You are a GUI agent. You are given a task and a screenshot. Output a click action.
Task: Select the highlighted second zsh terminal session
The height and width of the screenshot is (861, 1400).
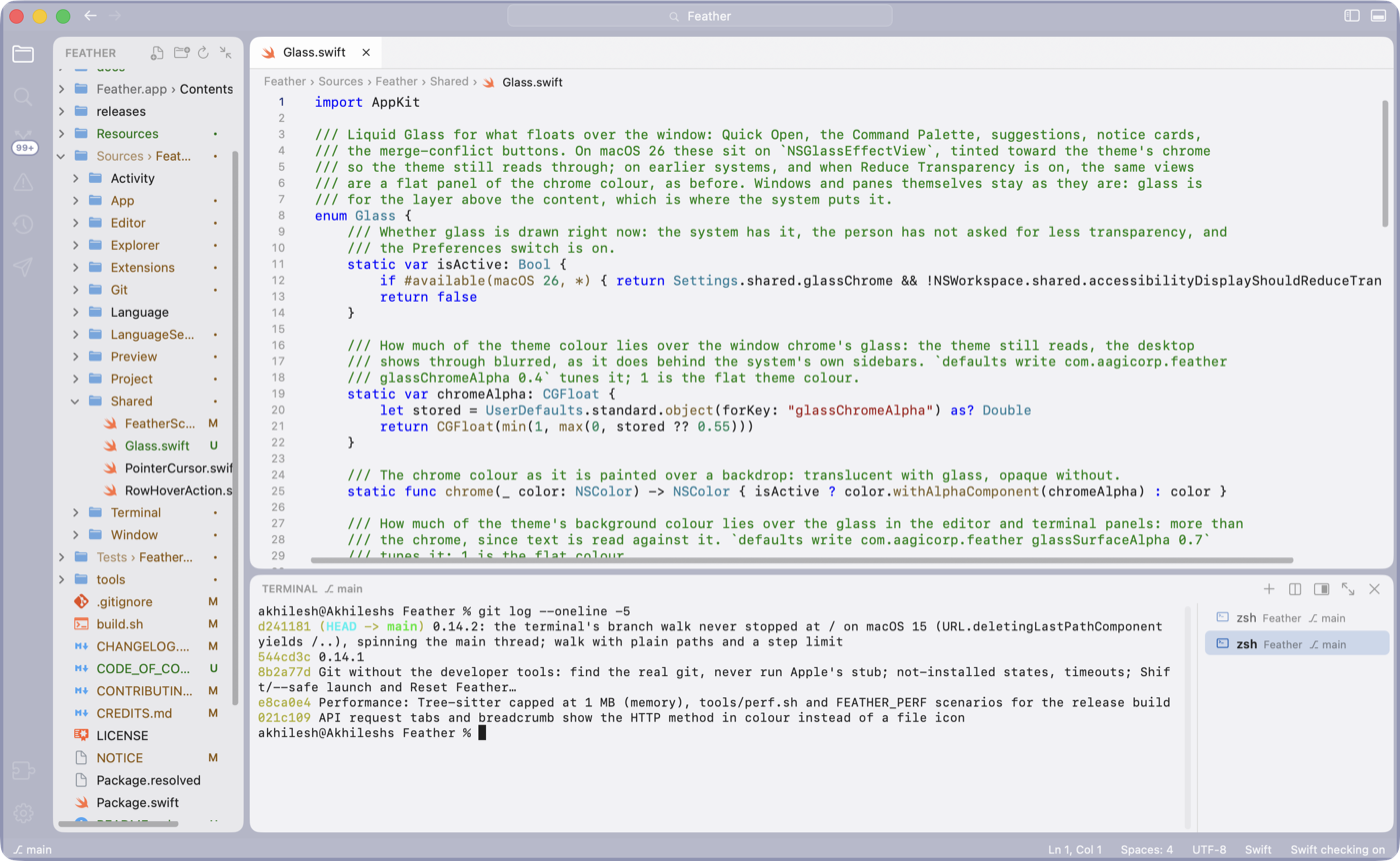click(1297, 644)
